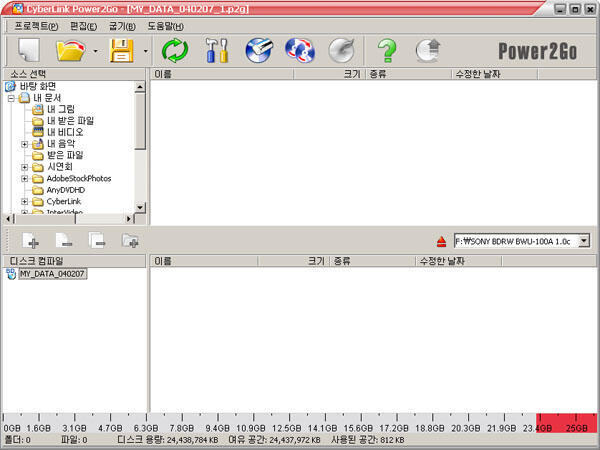Open help with the green question mark icon

(x=387, y=51)
